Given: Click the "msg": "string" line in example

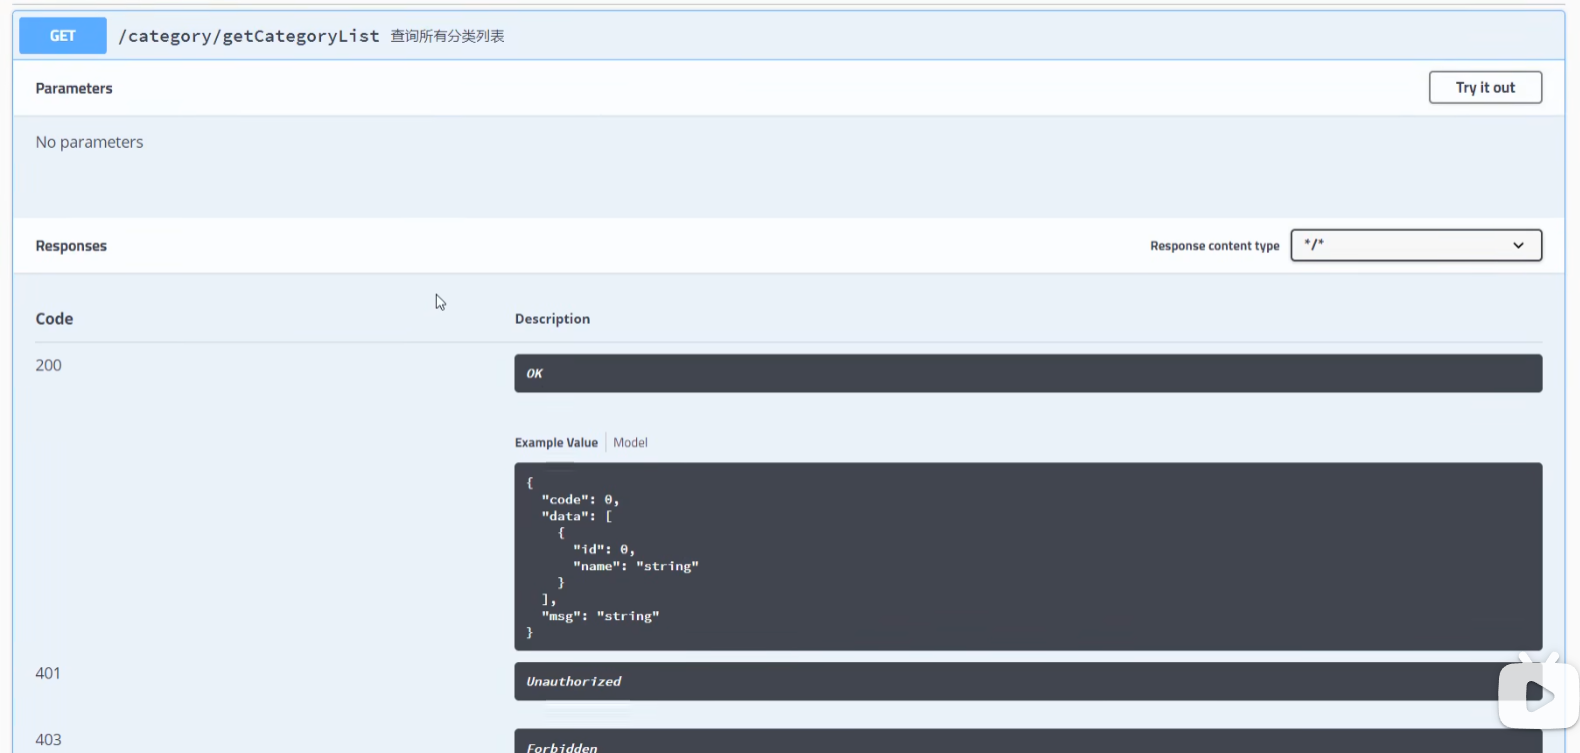Looking at the screenshot, I should click(600, 616).
